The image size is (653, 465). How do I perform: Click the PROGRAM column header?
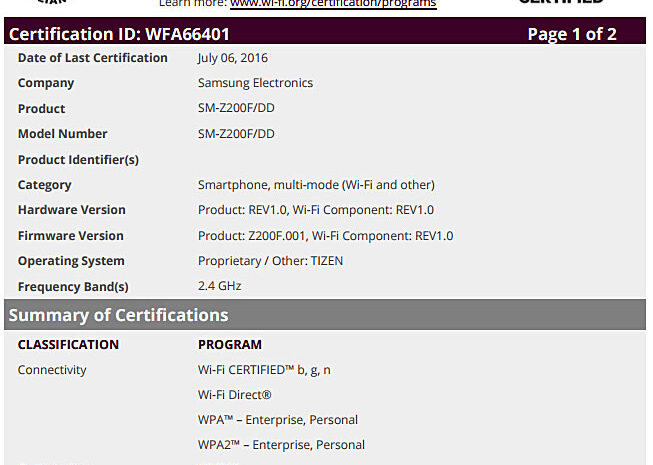(230, 345)
